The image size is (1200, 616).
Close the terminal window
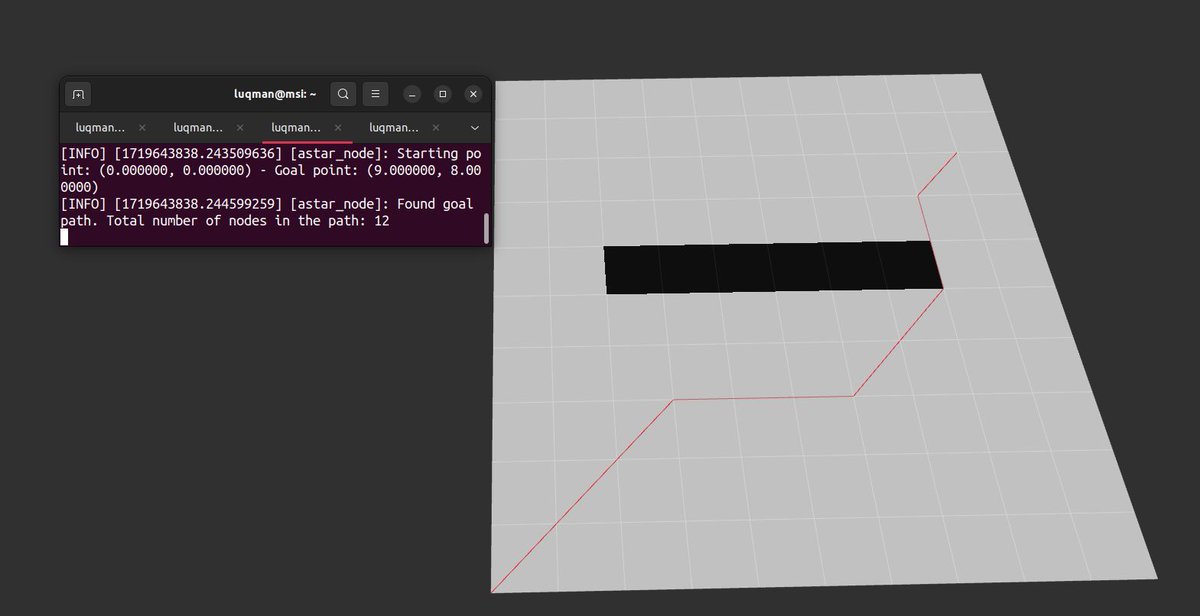pos(474,94)
